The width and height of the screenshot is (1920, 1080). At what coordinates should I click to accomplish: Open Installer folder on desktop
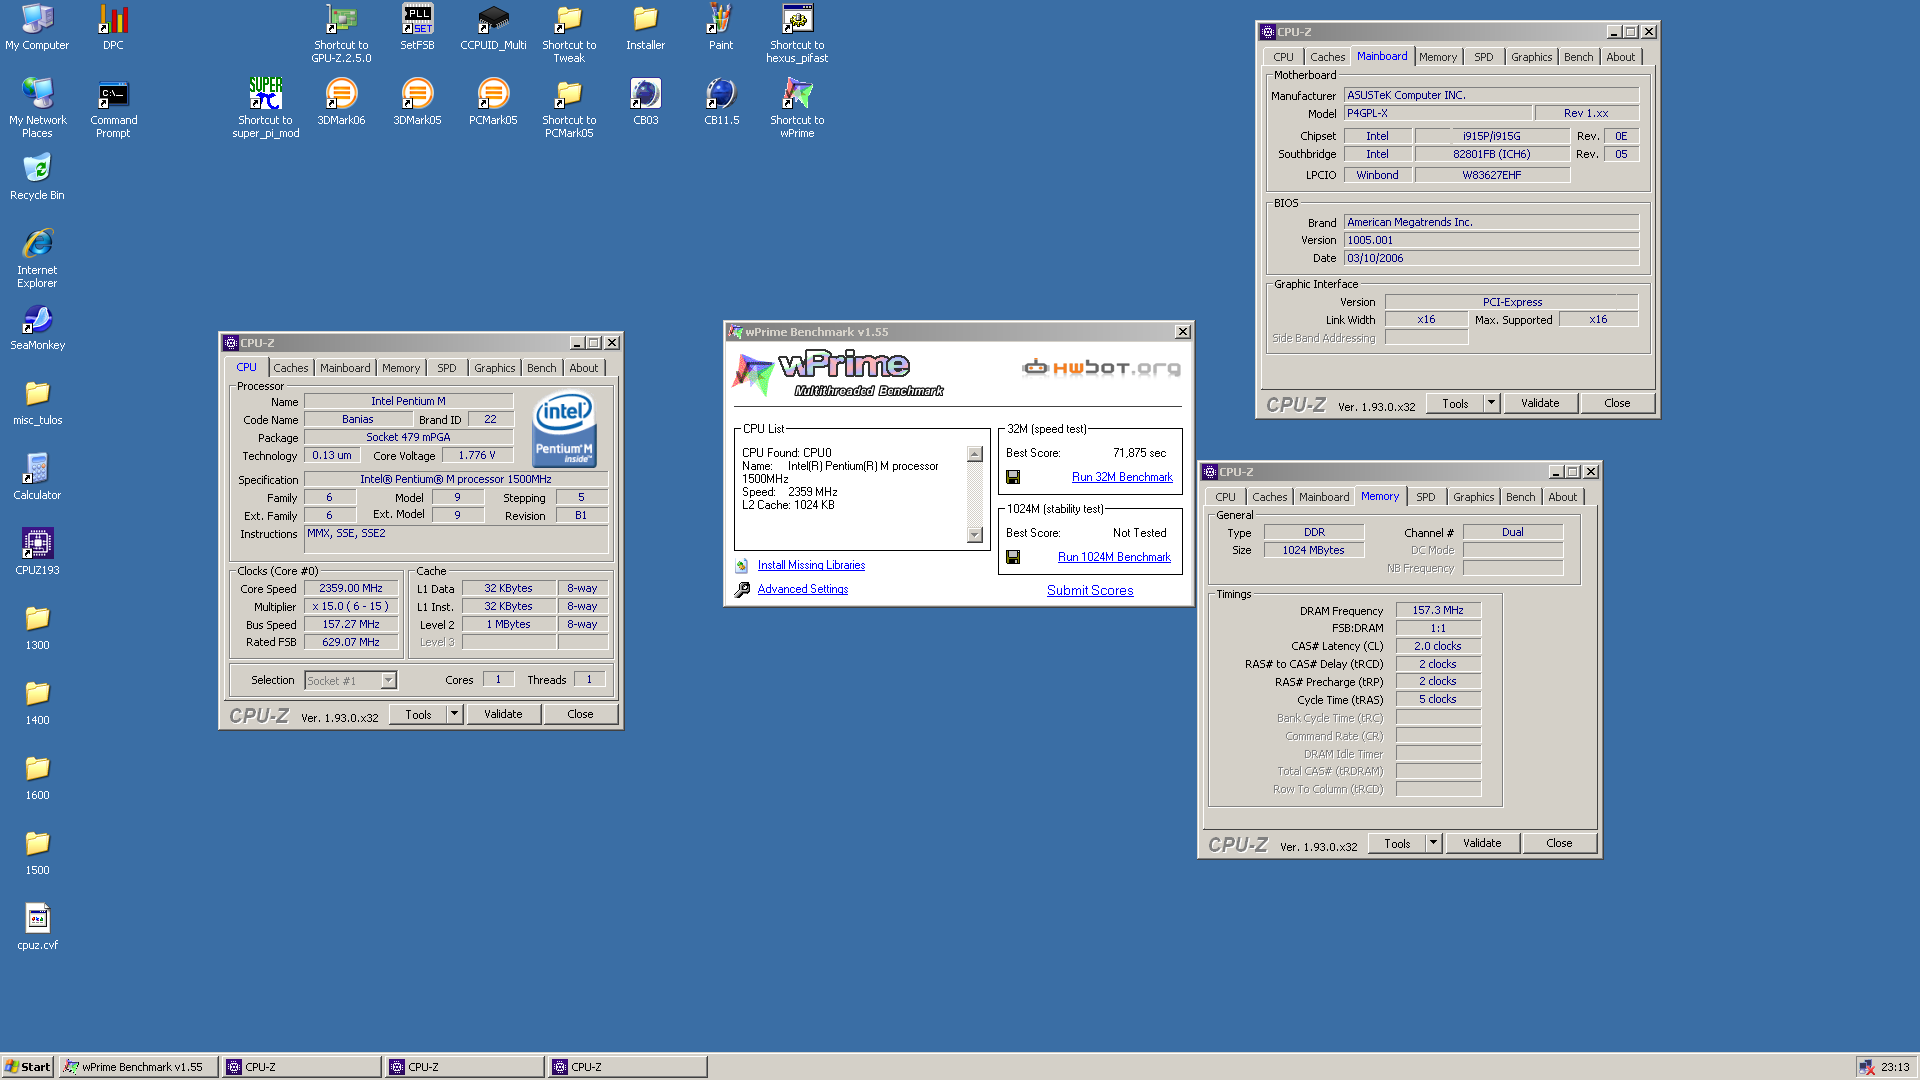[645, 27]
